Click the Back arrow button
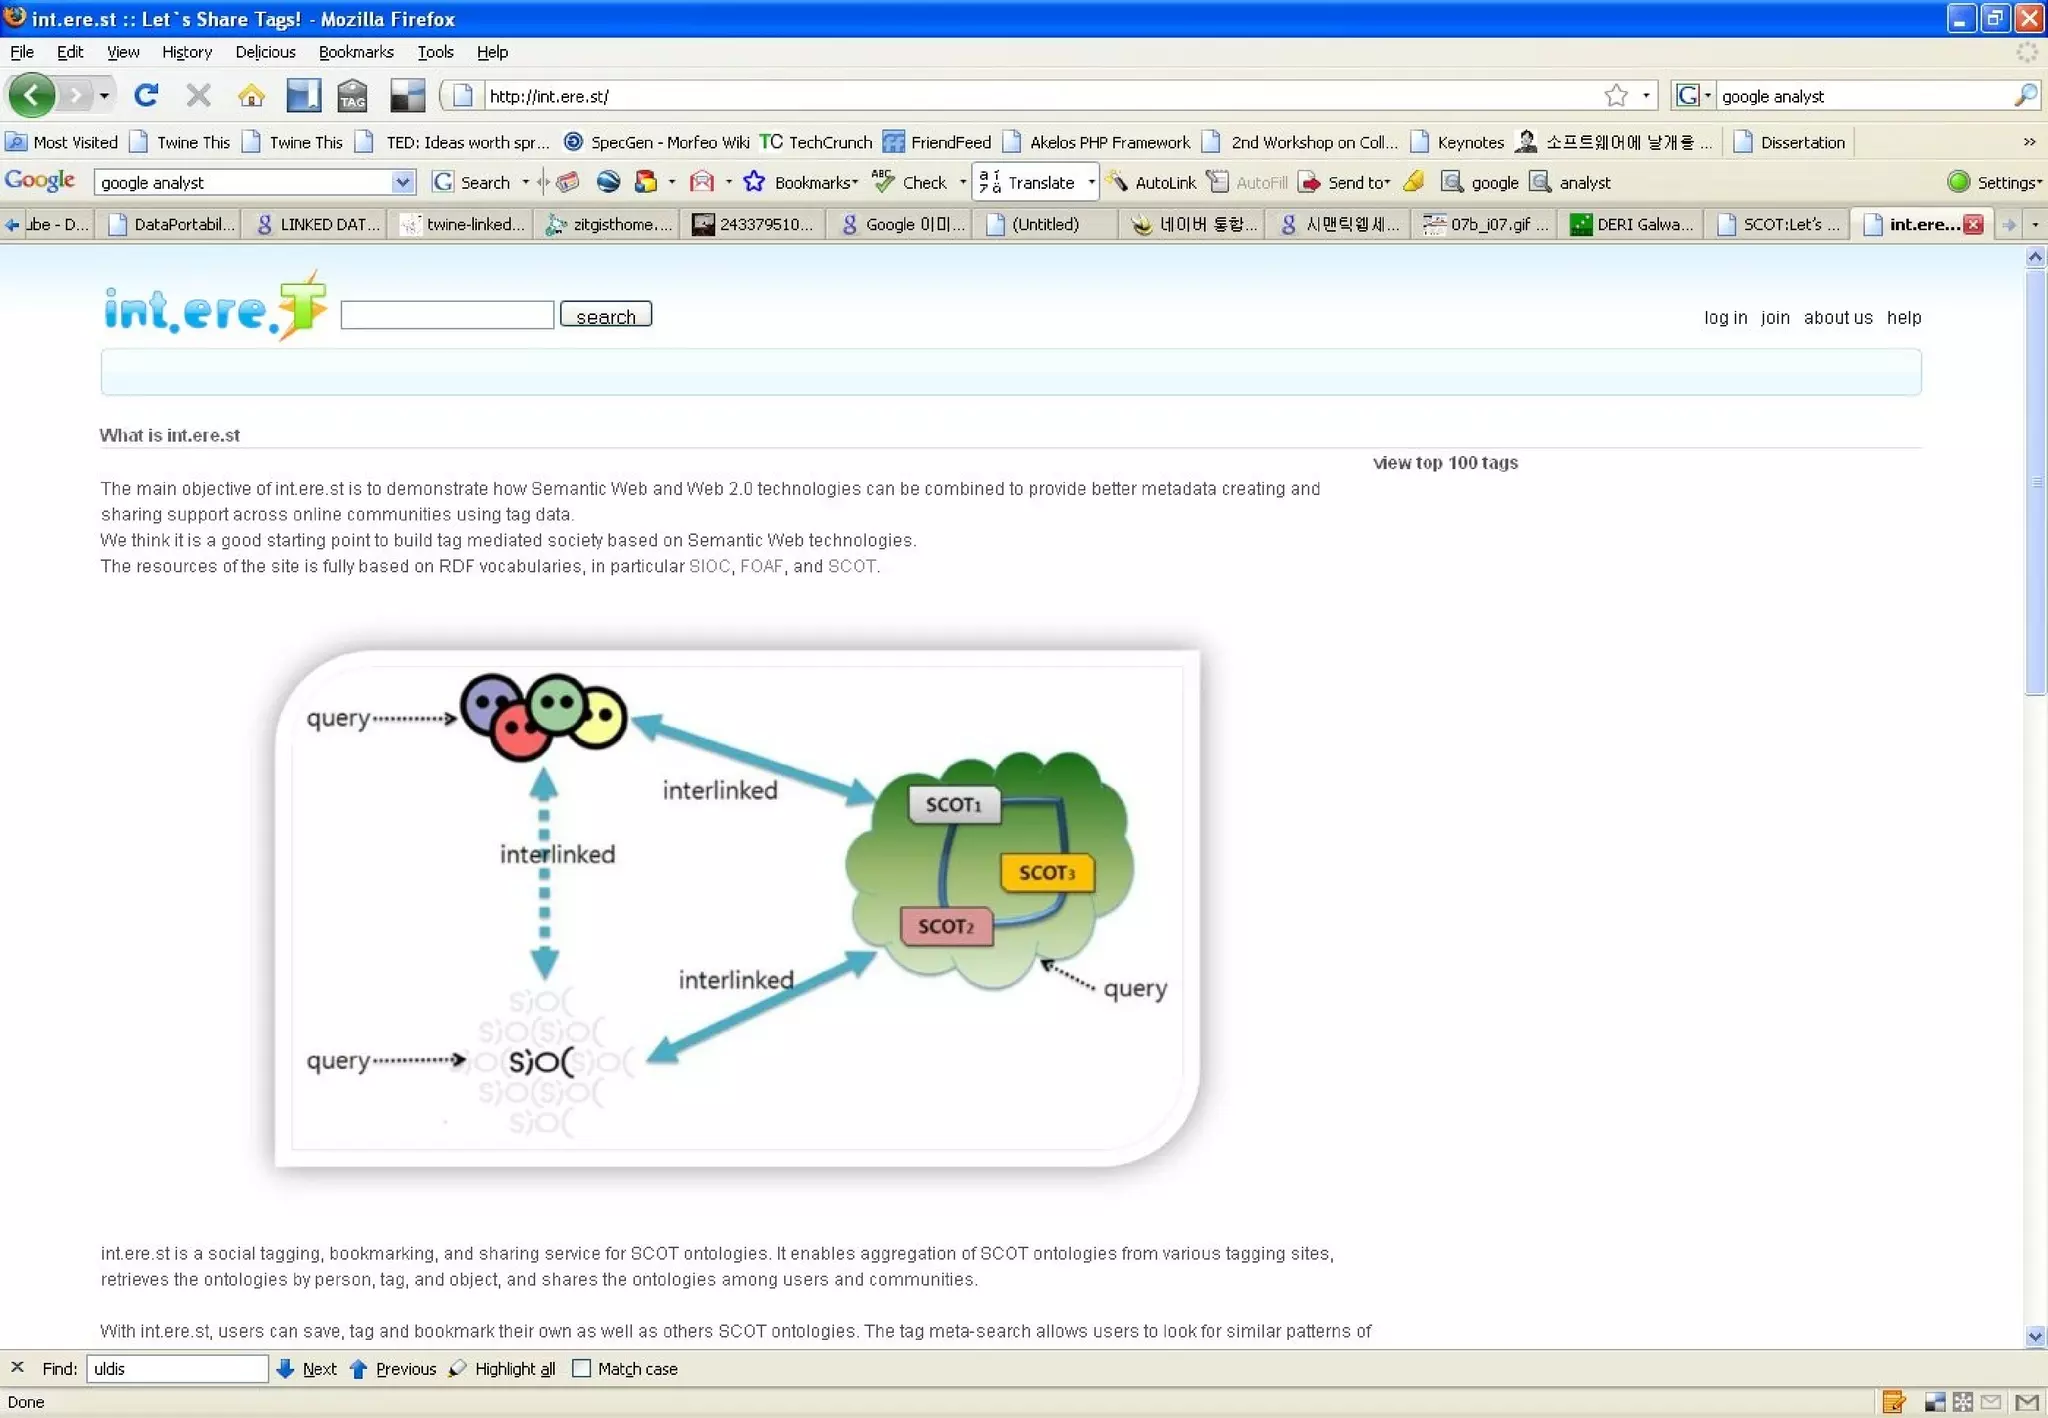This screenshot has height=1418, width=2048. pos(31,95)
